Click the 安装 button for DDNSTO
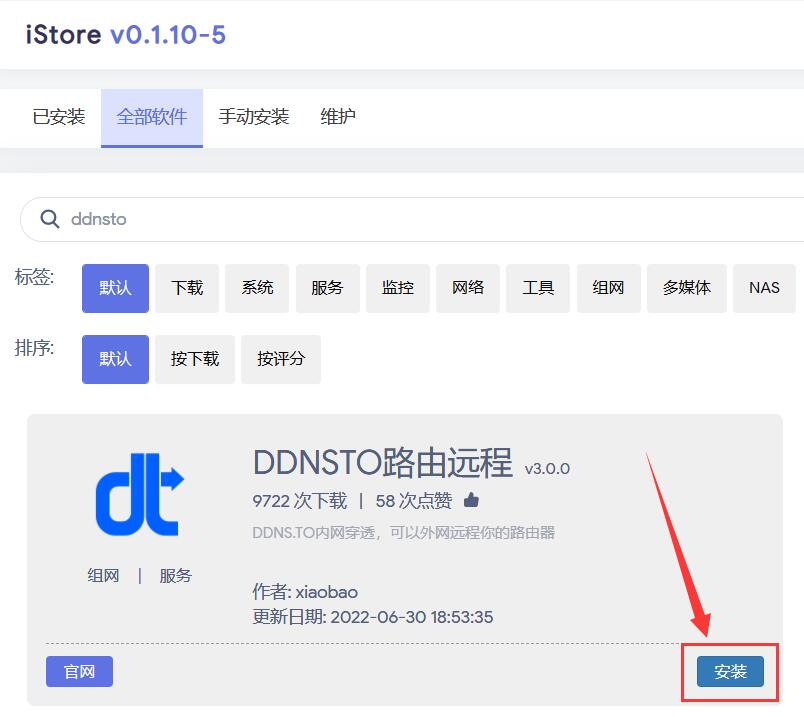The height and width of the screenshot is (717, 804). [x=730, y=672]
